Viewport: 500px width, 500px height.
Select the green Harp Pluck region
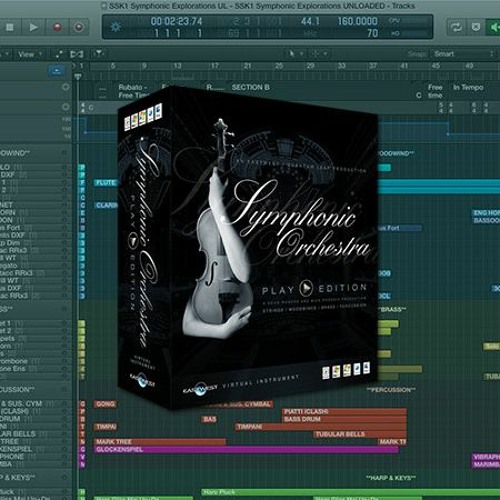pos(351,492)
